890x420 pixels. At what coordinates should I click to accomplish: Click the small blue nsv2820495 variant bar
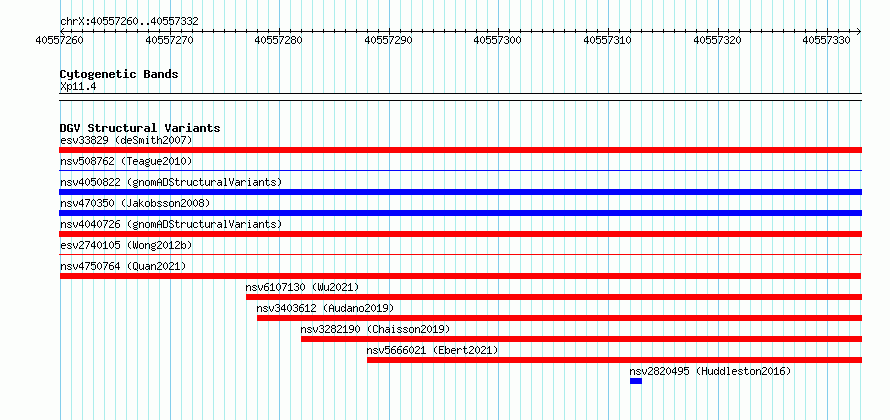coord(636,381)
